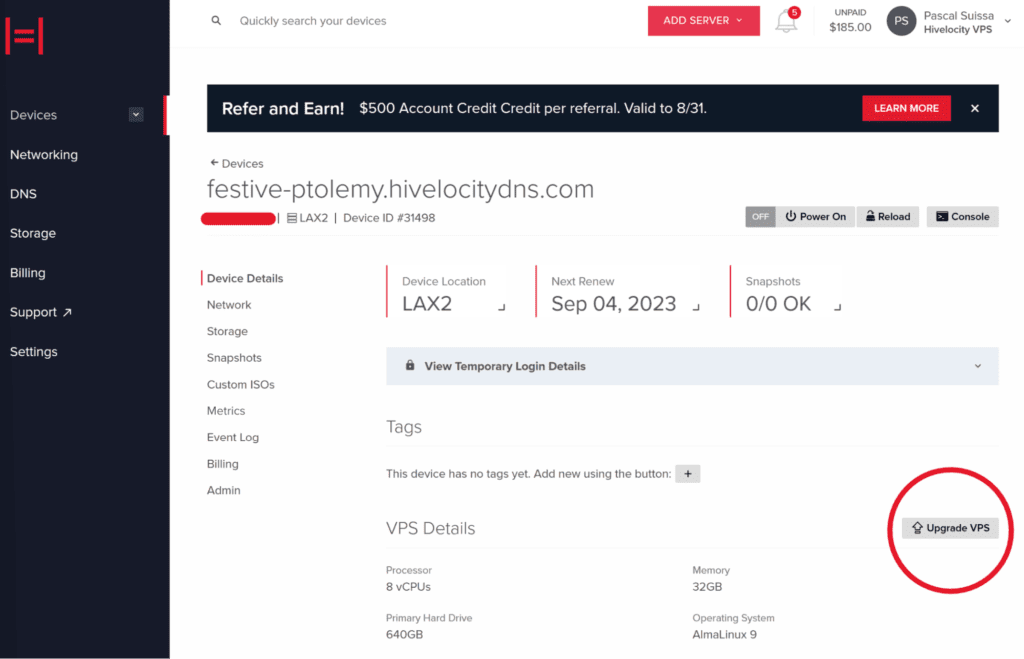Switch to the Snapshots tab
This screenshot has width=1024, height=659.
pos(234,357)
